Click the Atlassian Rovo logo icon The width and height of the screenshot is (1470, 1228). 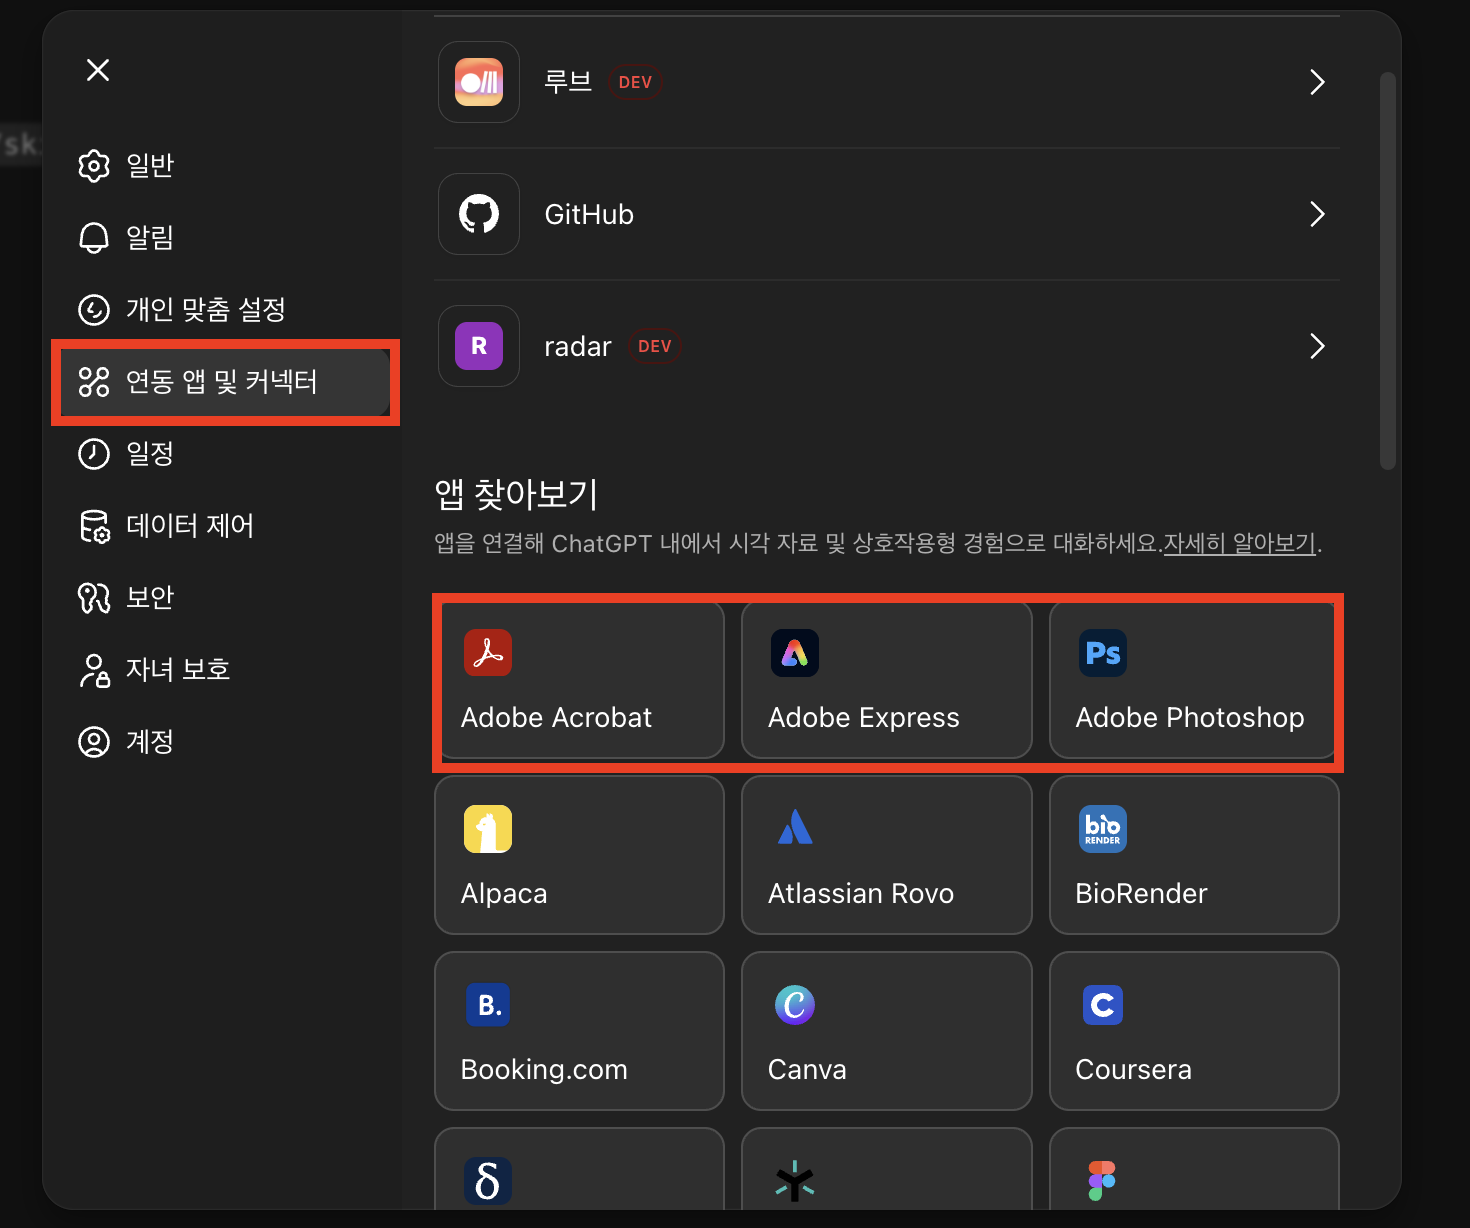795,829
